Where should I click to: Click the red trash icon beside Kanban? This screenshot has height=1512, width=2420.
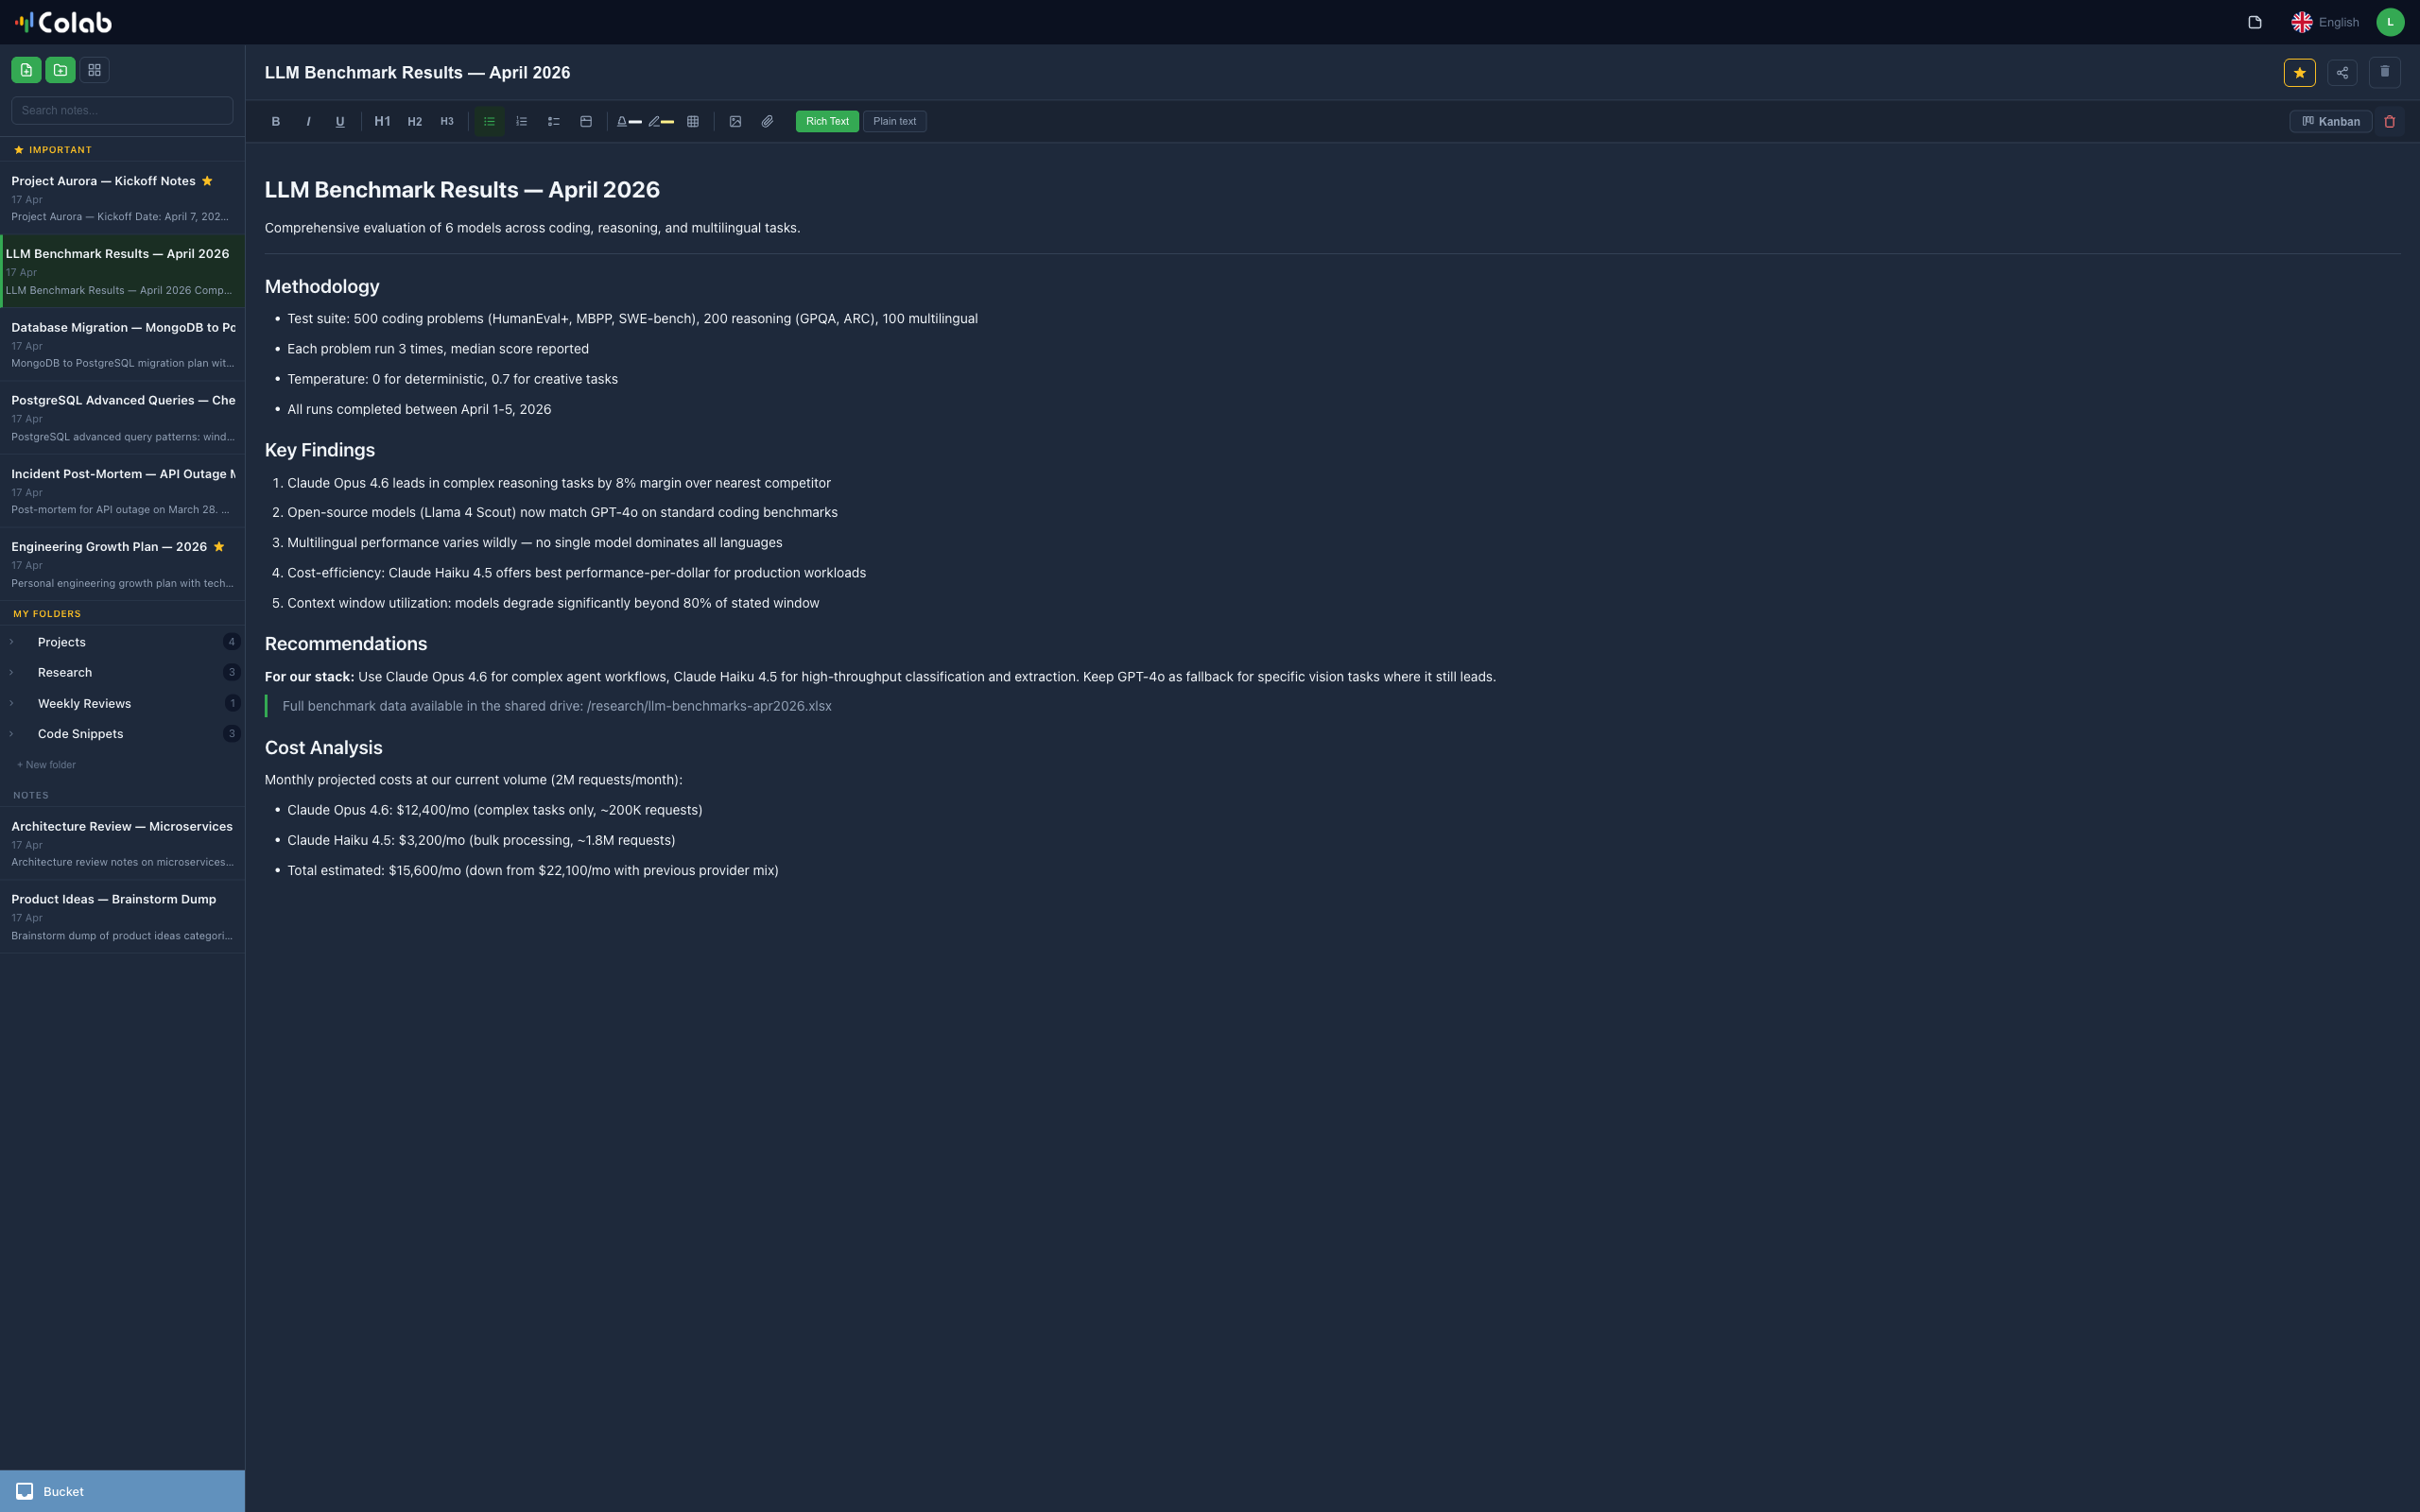2389,121
